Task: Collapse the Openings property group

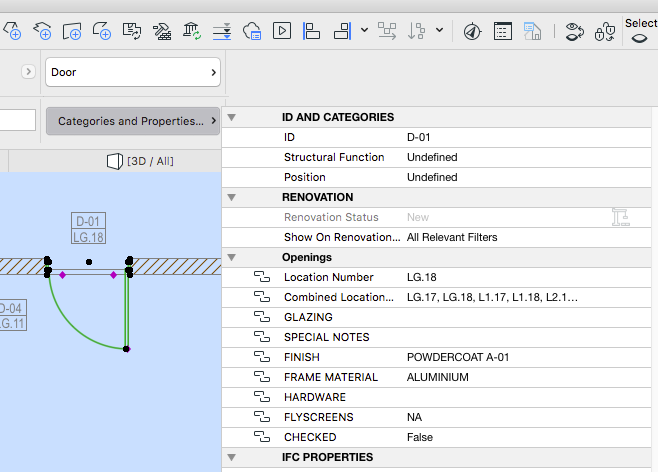Action: click(x=232, y=257)
